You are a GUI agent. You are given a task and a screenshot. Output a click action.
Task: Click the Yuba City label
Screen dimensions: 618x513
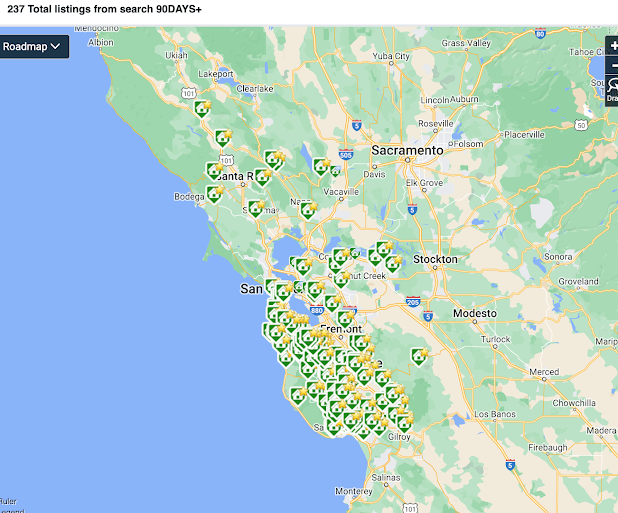click(x=391, y=56)
